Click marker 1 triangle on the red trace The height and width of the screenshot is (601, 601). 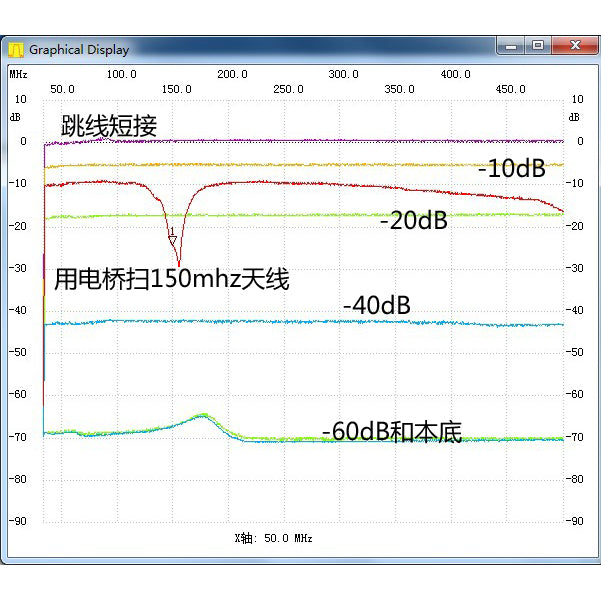point(172,236)
